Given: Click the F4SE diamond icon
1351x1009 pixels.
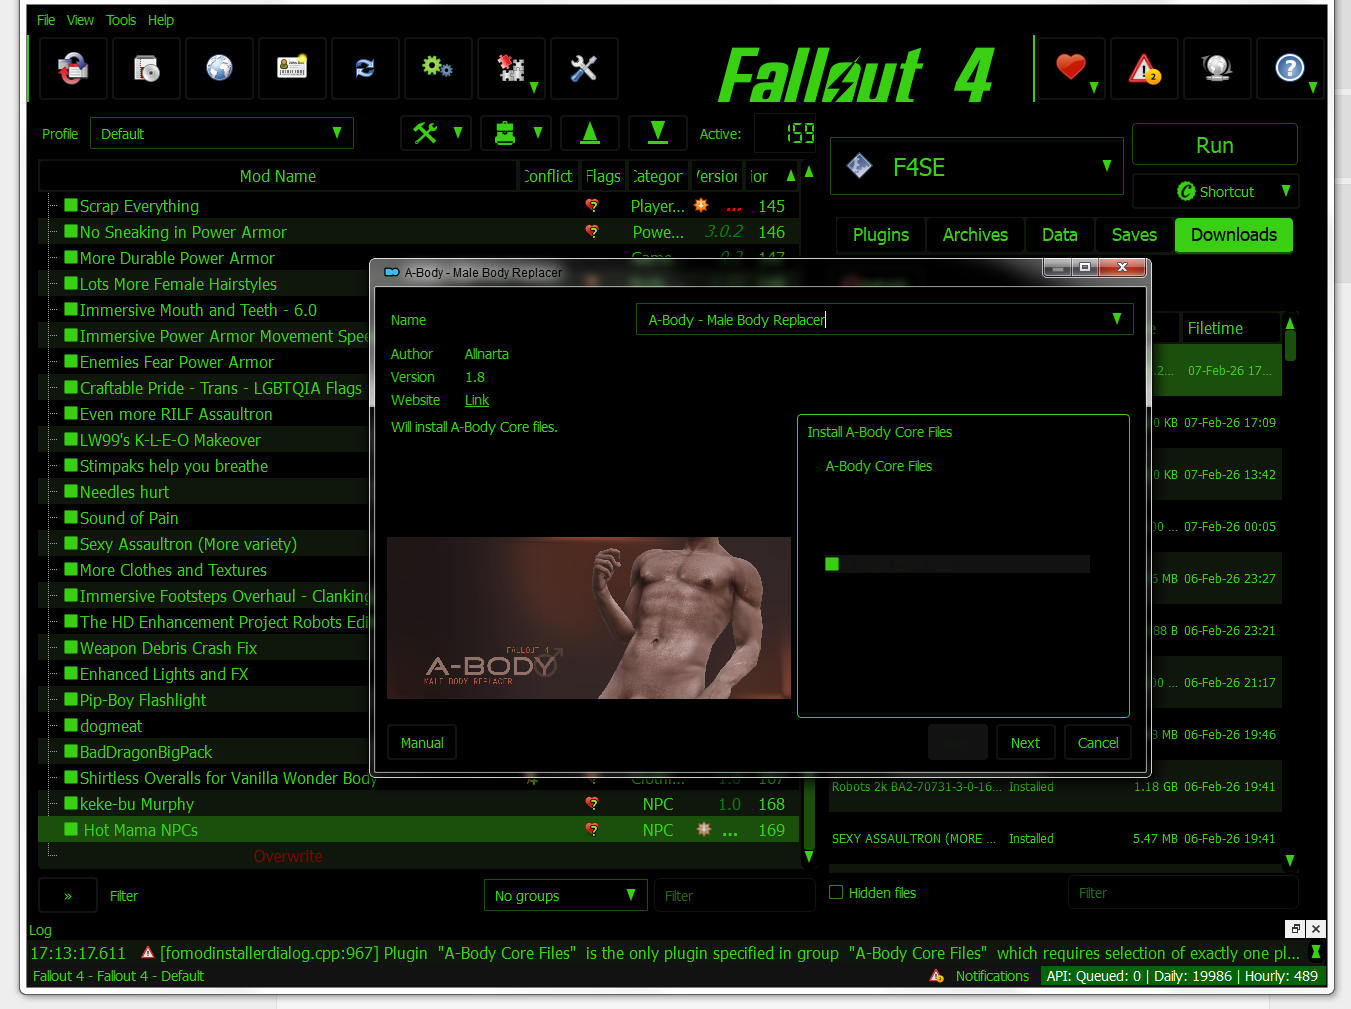Looking at the screenshot, I should (859, 166).
